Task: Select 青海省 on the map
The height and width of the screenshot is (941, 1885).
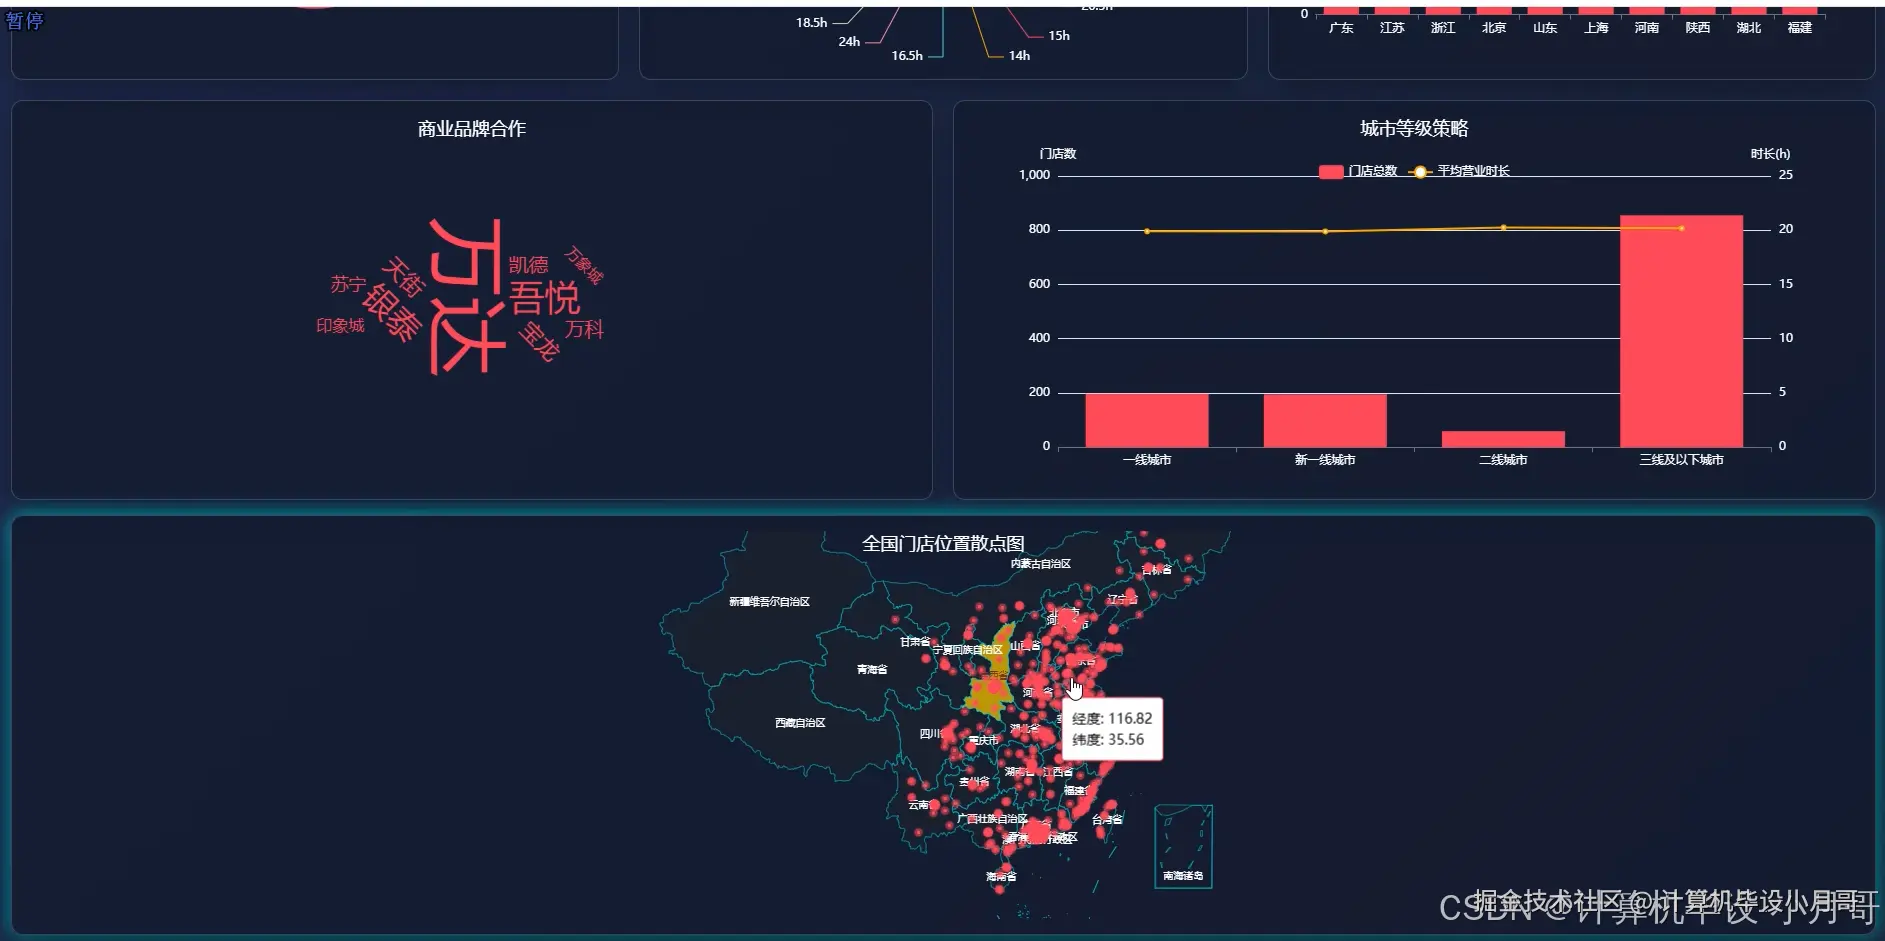Action: click(x=872, y=670)
